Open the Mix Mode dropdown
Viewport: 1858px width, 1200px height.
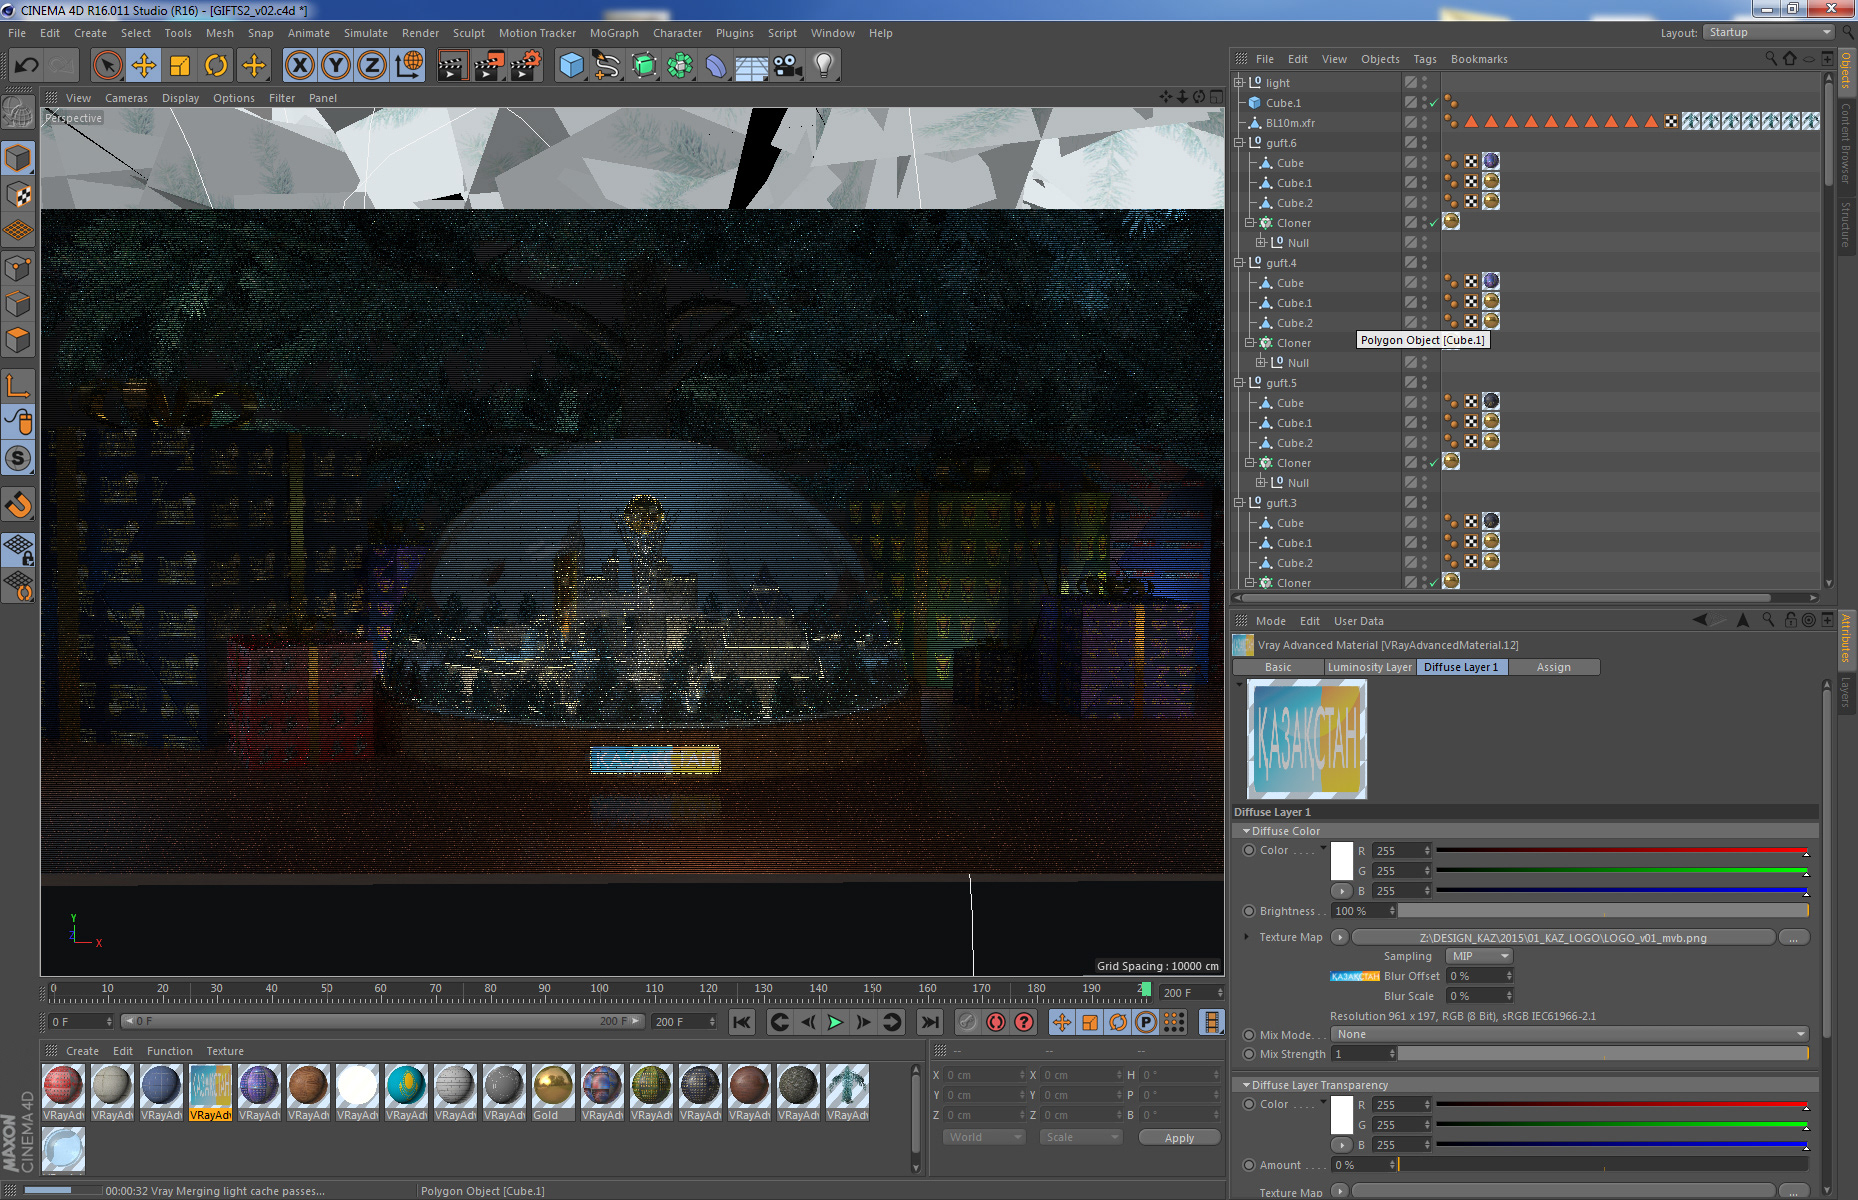pos(1570,1034)
